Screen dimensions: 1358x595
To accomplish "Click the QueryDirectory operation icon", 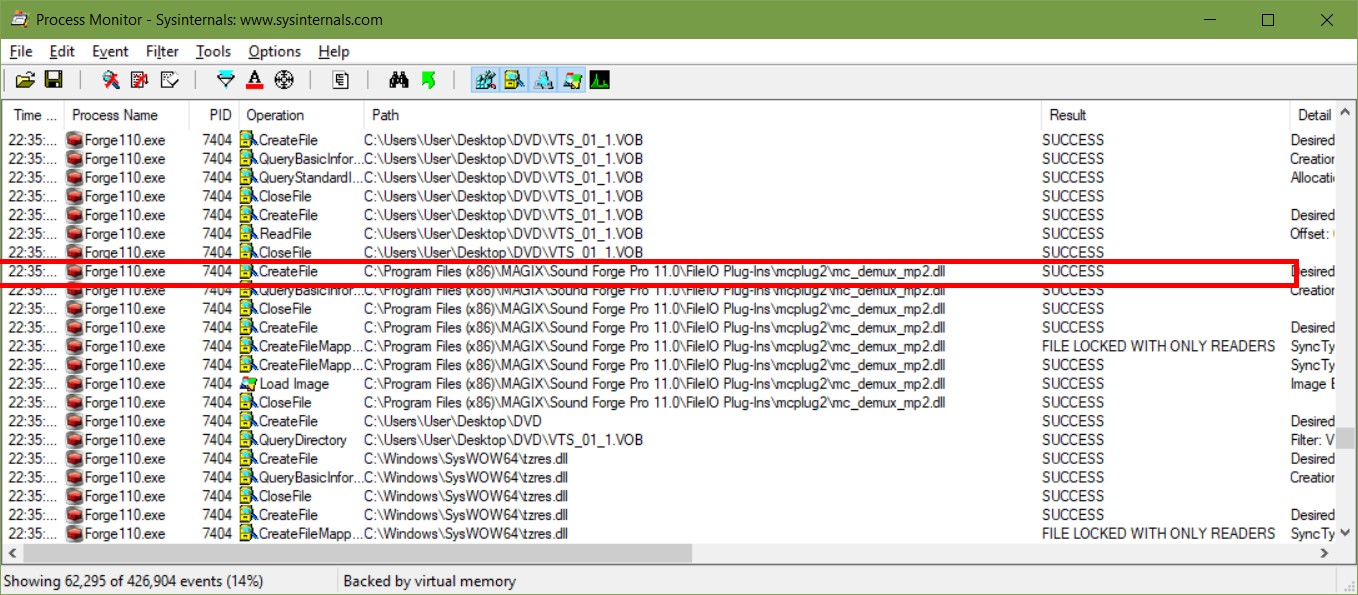I will 249,440.
